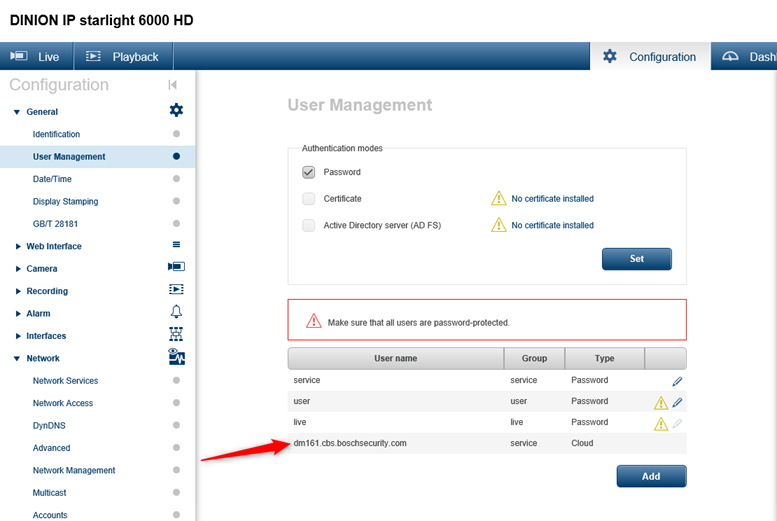This screenshot has width=777, height=521.
Task: Click the Live camera icon
Action: pos(19,56)
